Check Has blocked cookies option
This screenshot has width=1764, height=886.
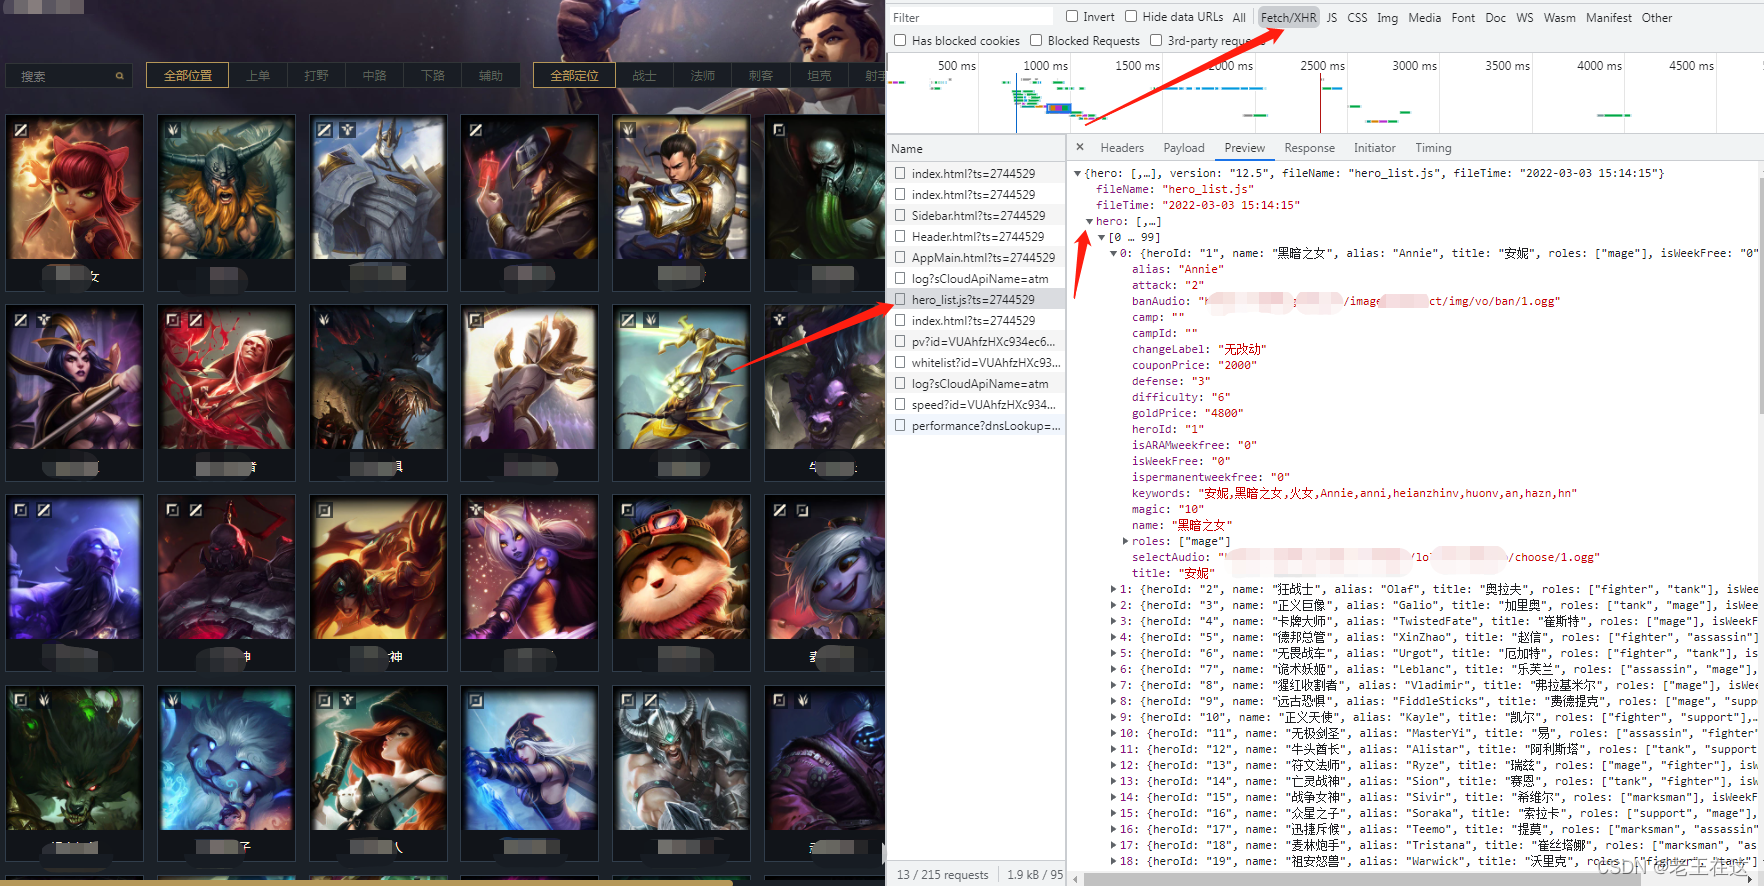pos(900,40)
